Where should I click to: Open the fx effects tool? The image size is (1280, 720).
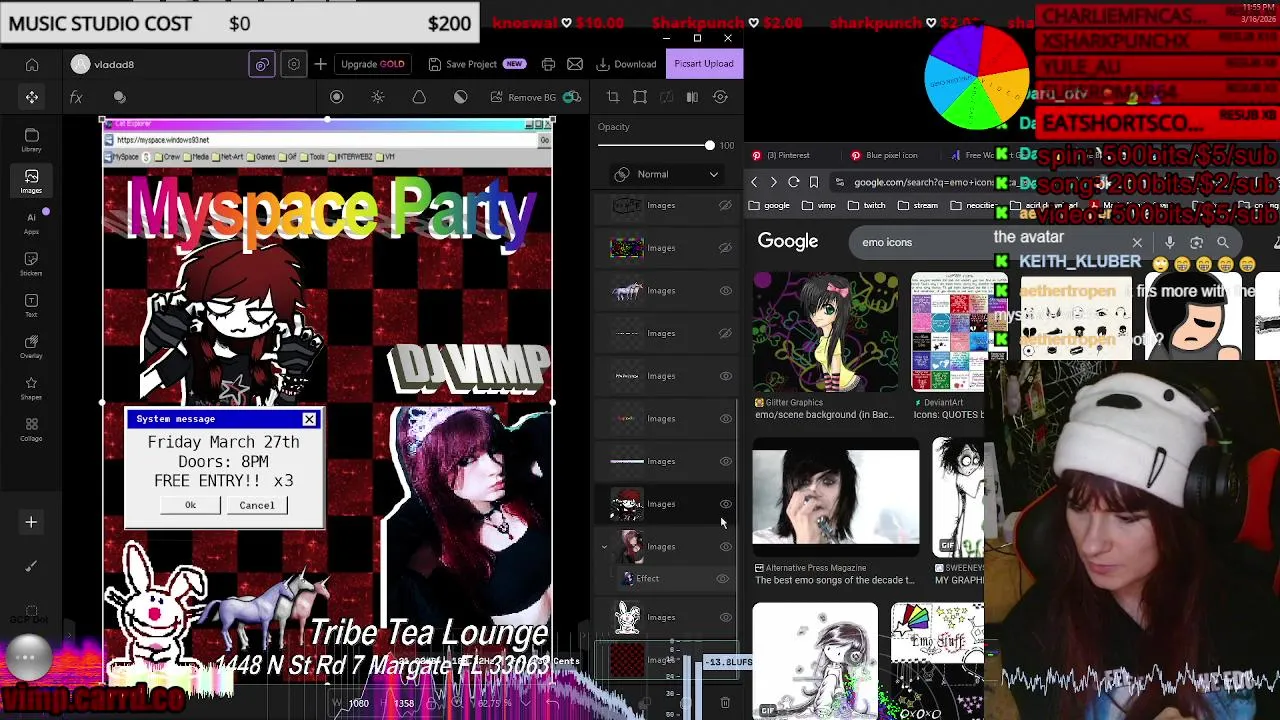tap(76, 97)
